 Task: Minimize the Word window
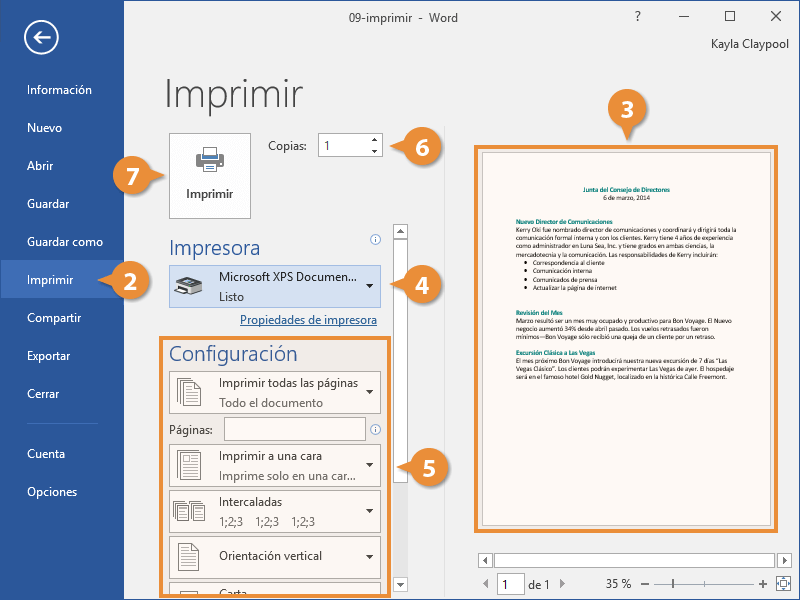[x=684, y=16]
